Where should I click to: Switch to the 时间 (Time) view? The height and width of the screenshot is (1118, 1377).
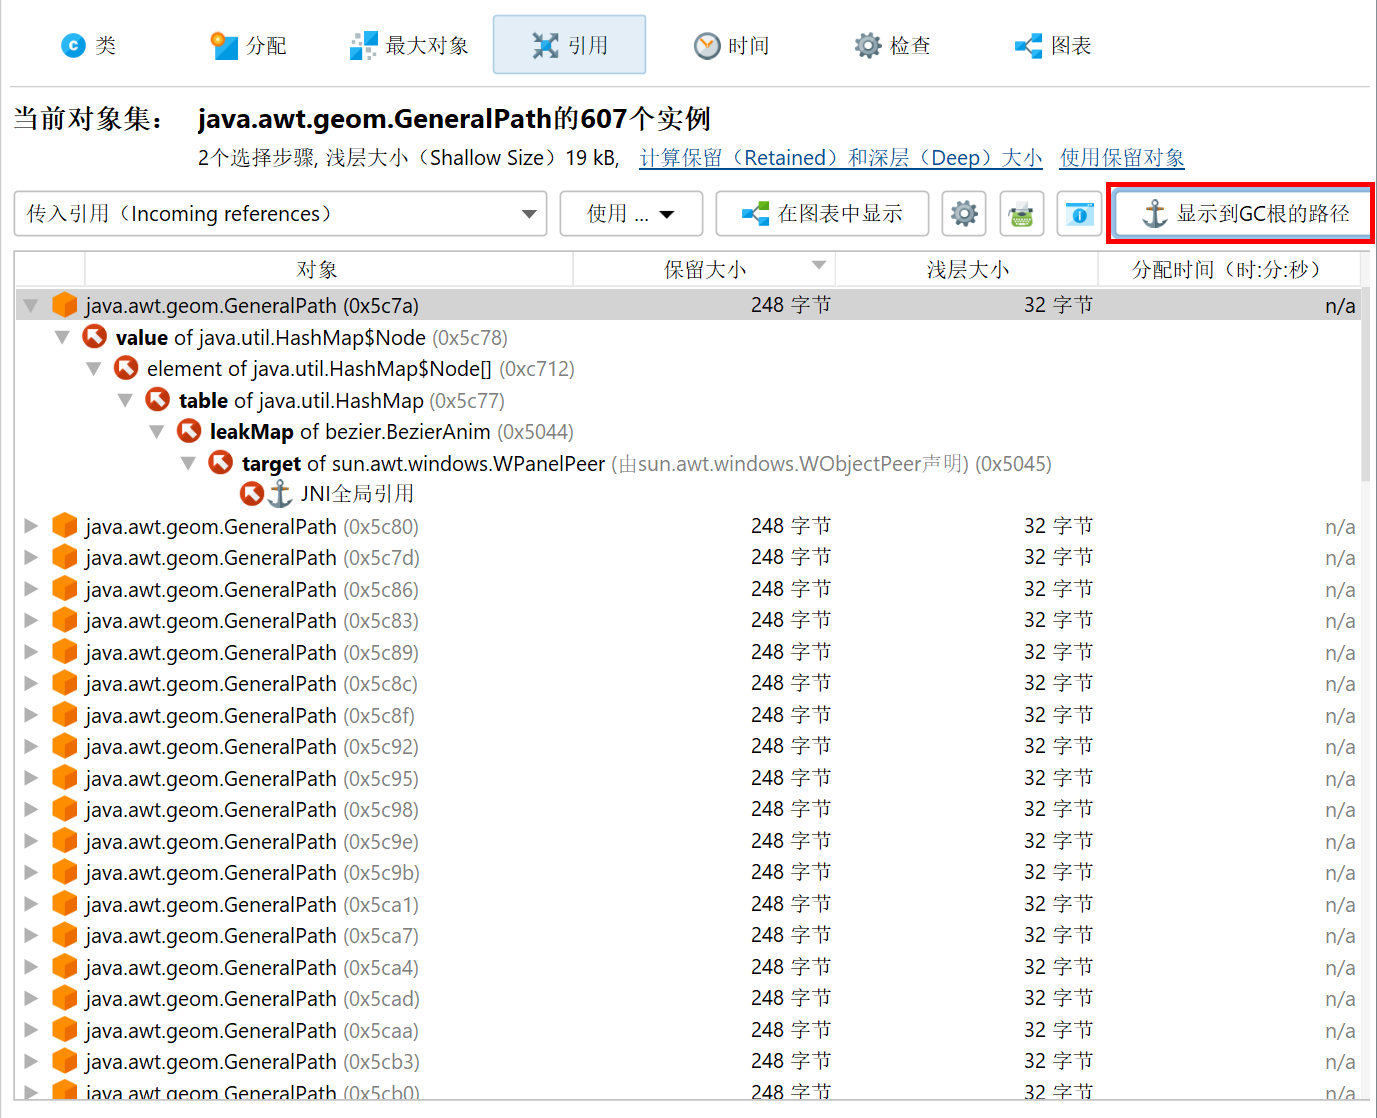click(x=732, y=46)
